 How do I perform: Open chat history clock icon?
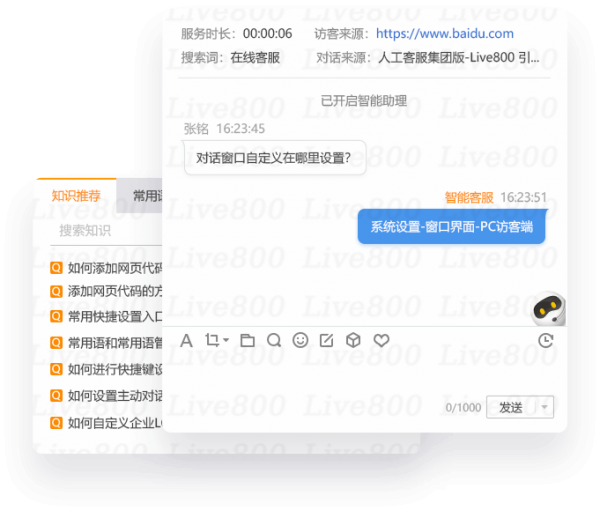coord(546,340)
